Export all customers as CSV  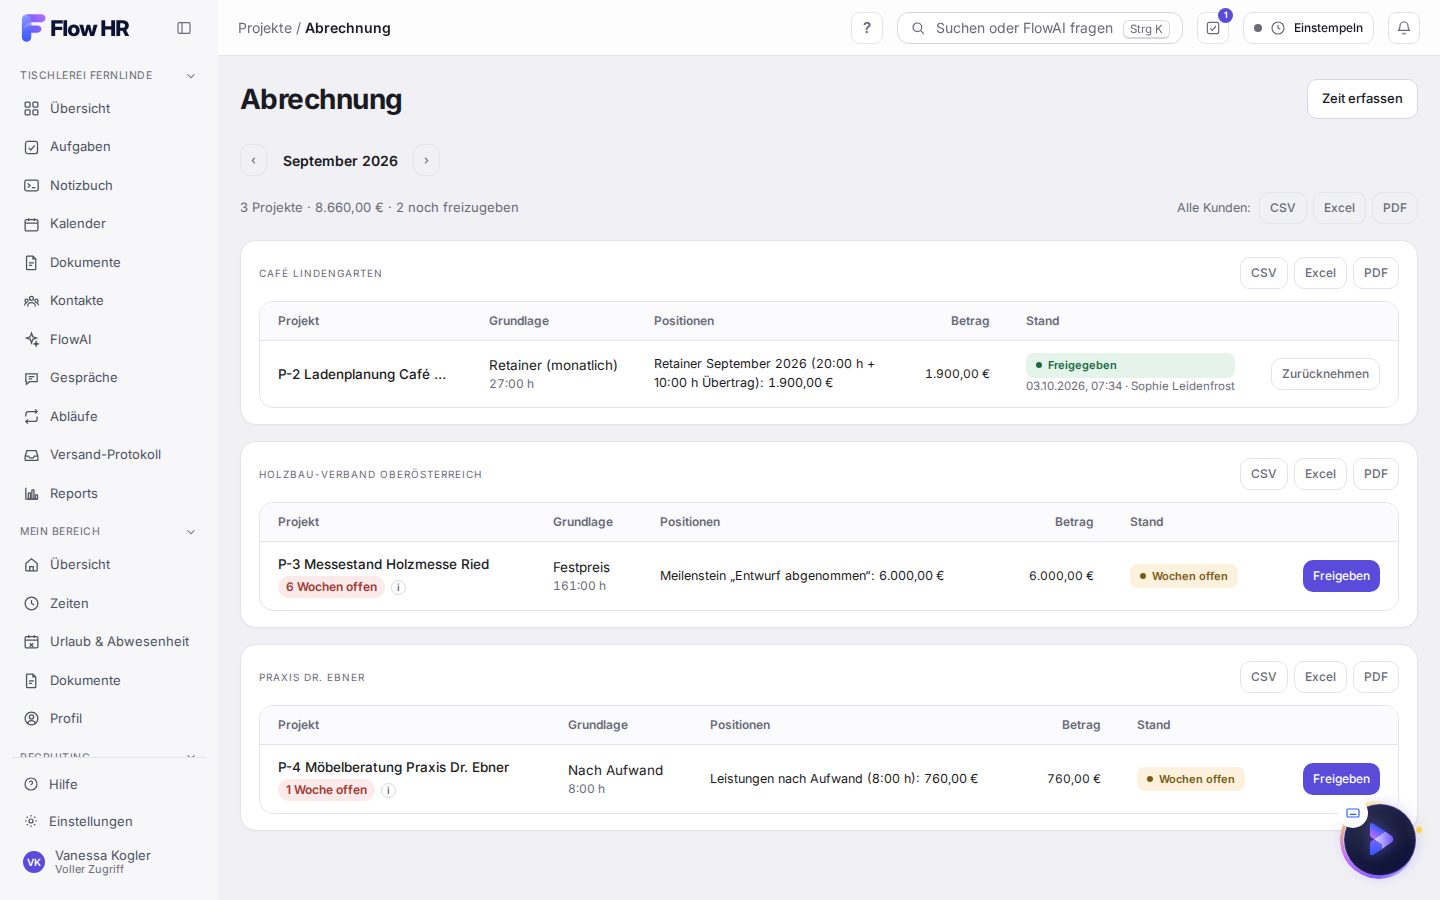click(1282, 208)
